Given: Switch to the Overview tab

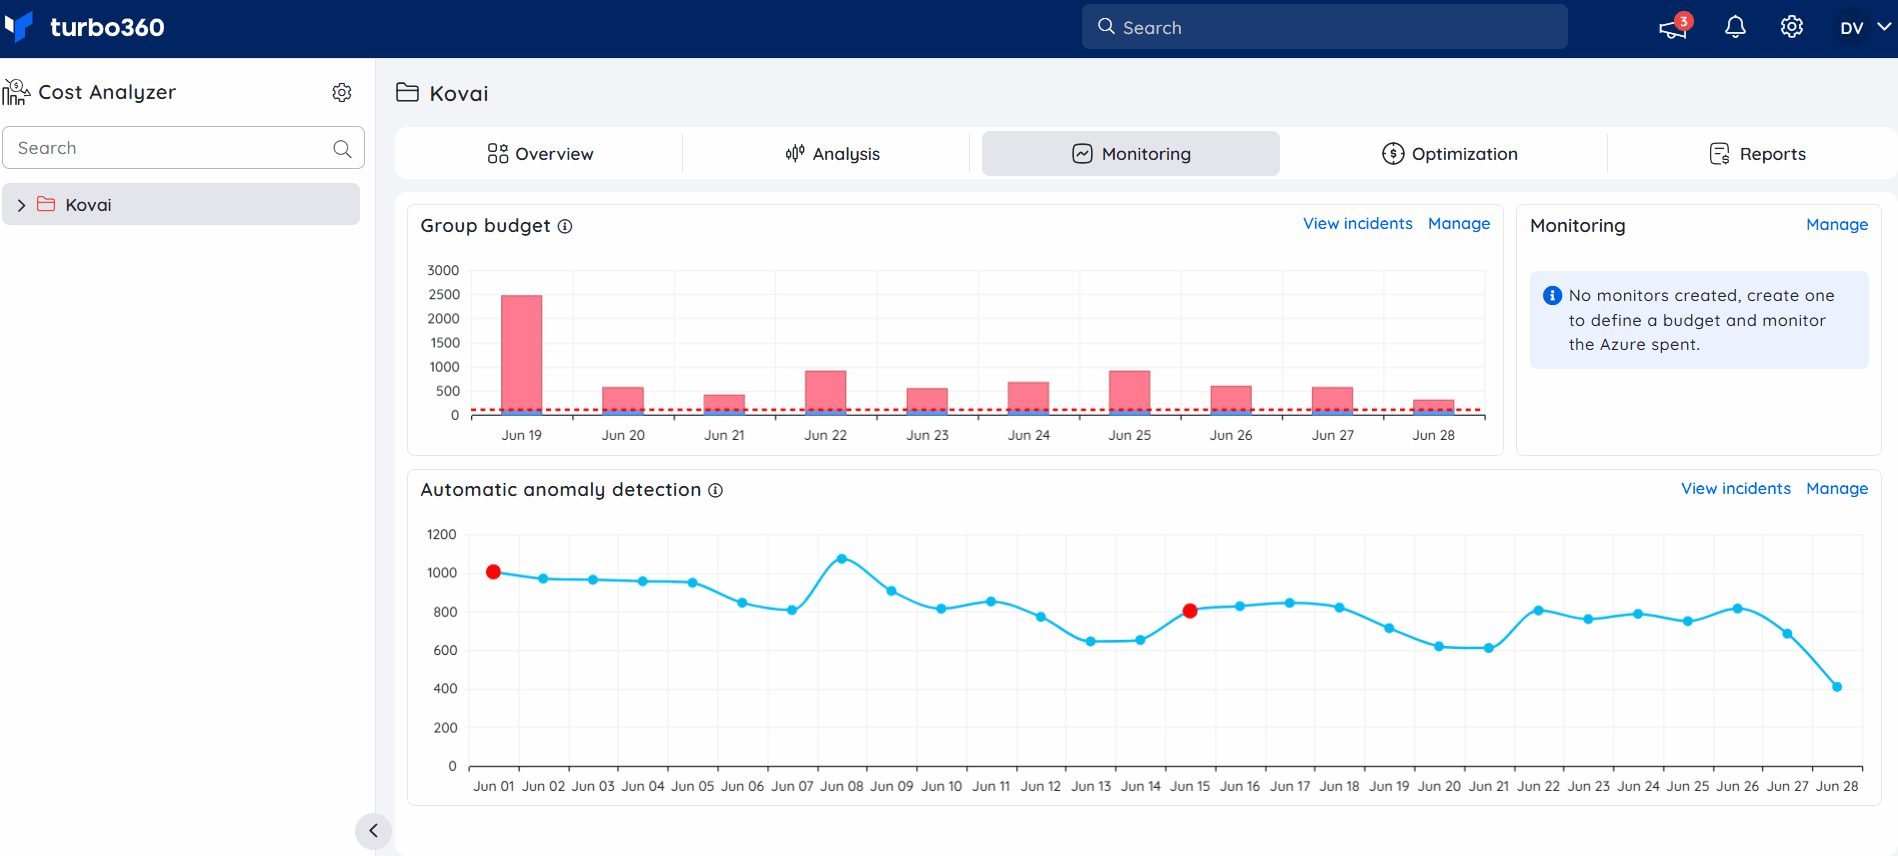Looking at the screenshot, I should [540, 154].
